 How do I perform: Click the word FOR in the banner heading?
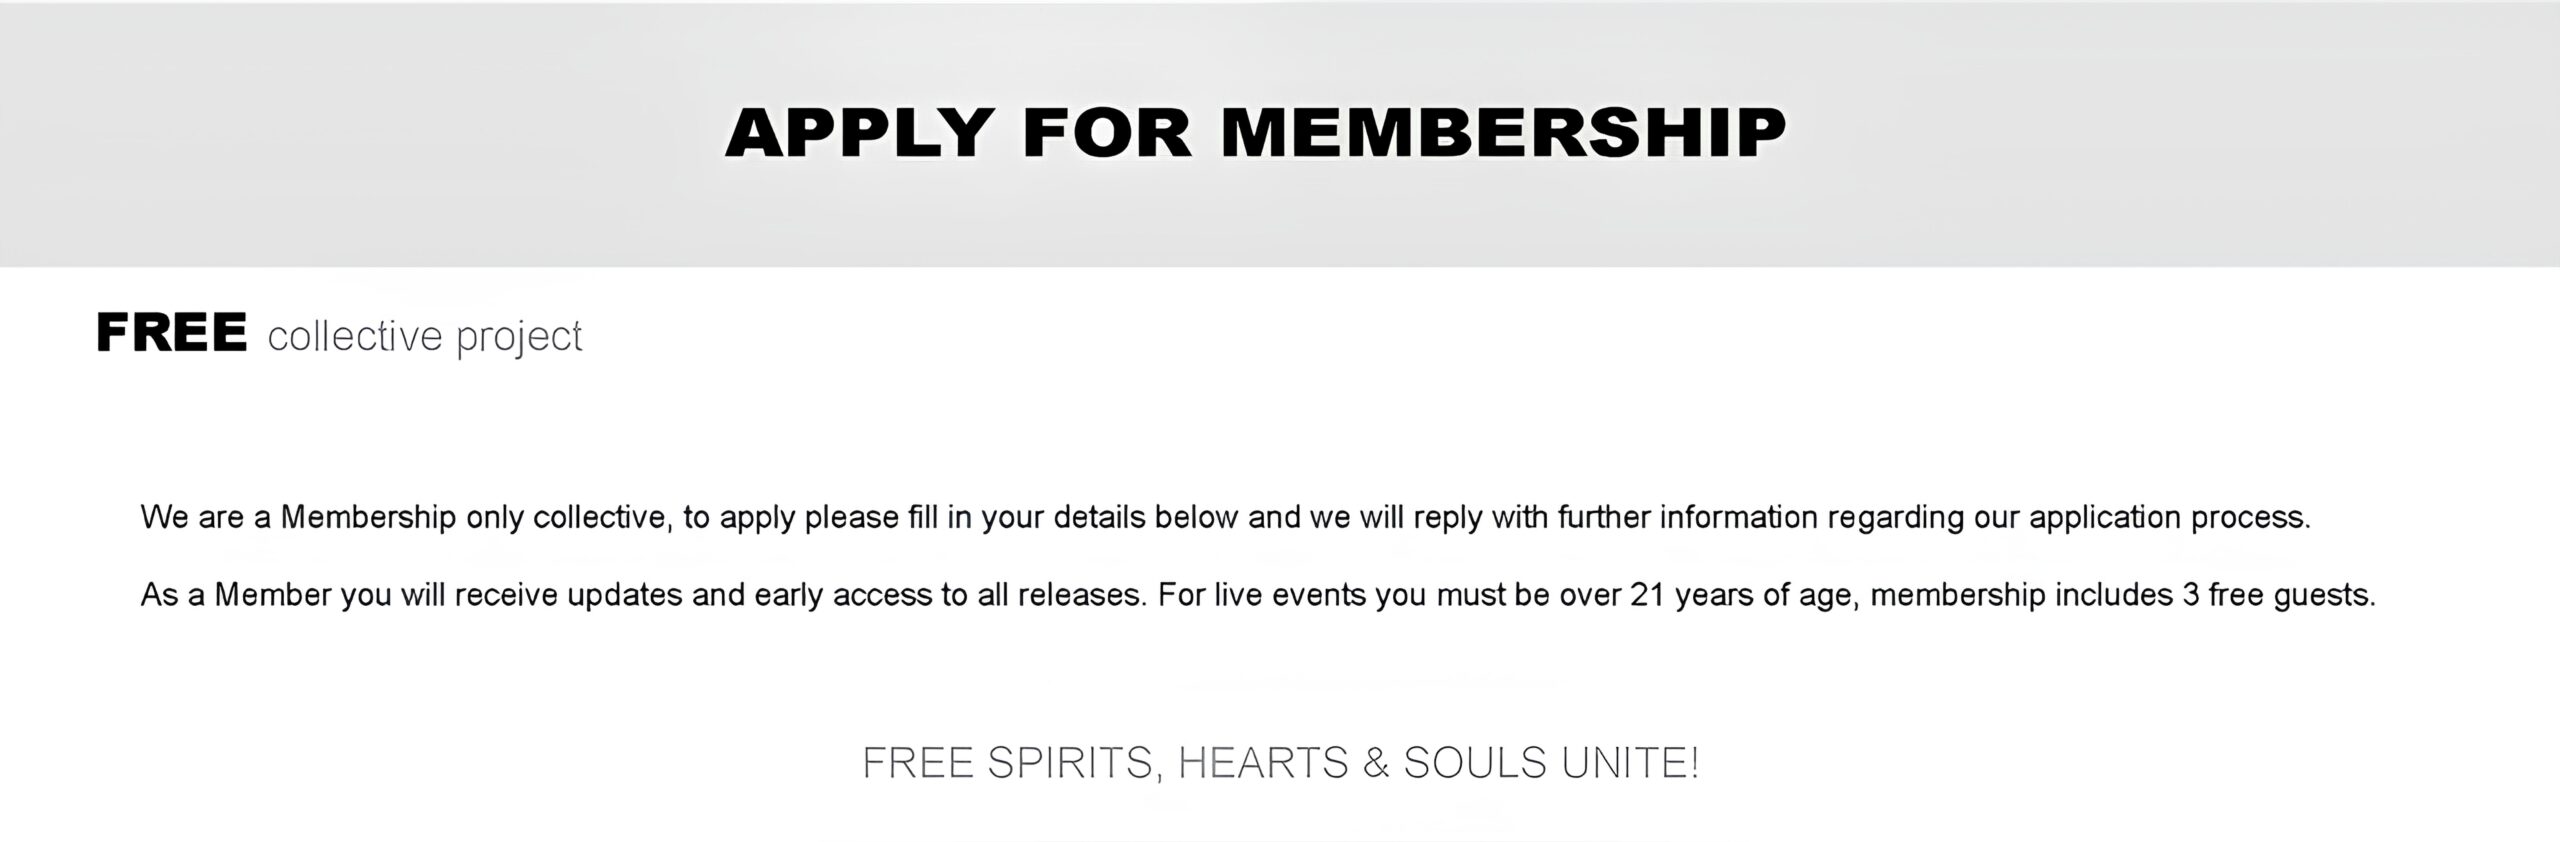coord(1108,132)
